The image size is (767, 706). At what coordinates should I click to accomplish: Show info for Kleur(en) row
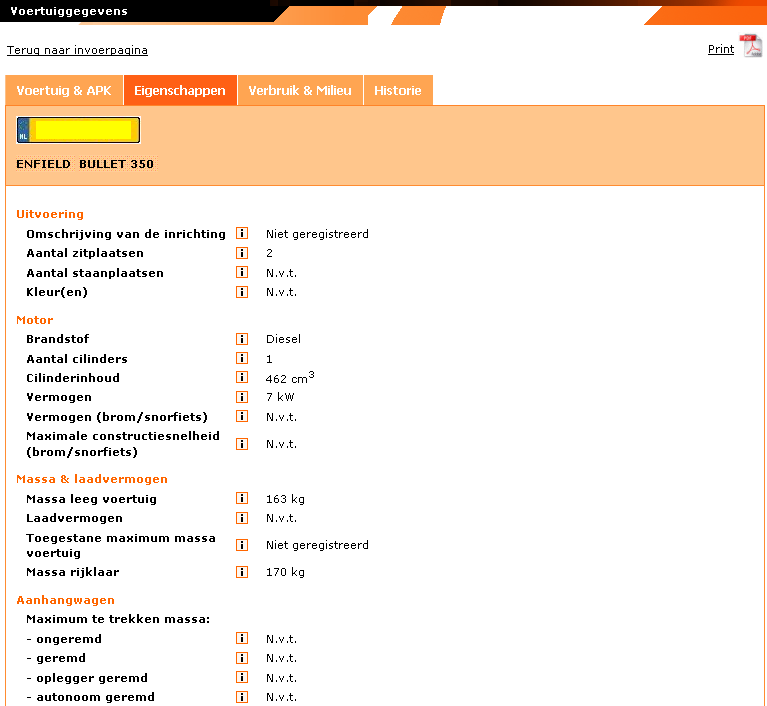coord(242,292)
